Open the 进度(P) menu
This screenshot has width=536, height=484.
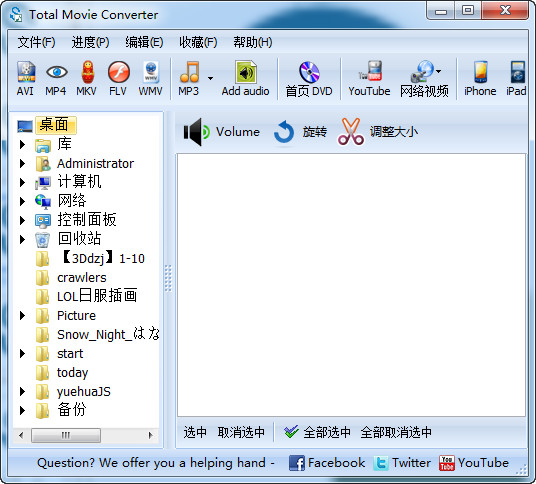click(x=90, y=42)
